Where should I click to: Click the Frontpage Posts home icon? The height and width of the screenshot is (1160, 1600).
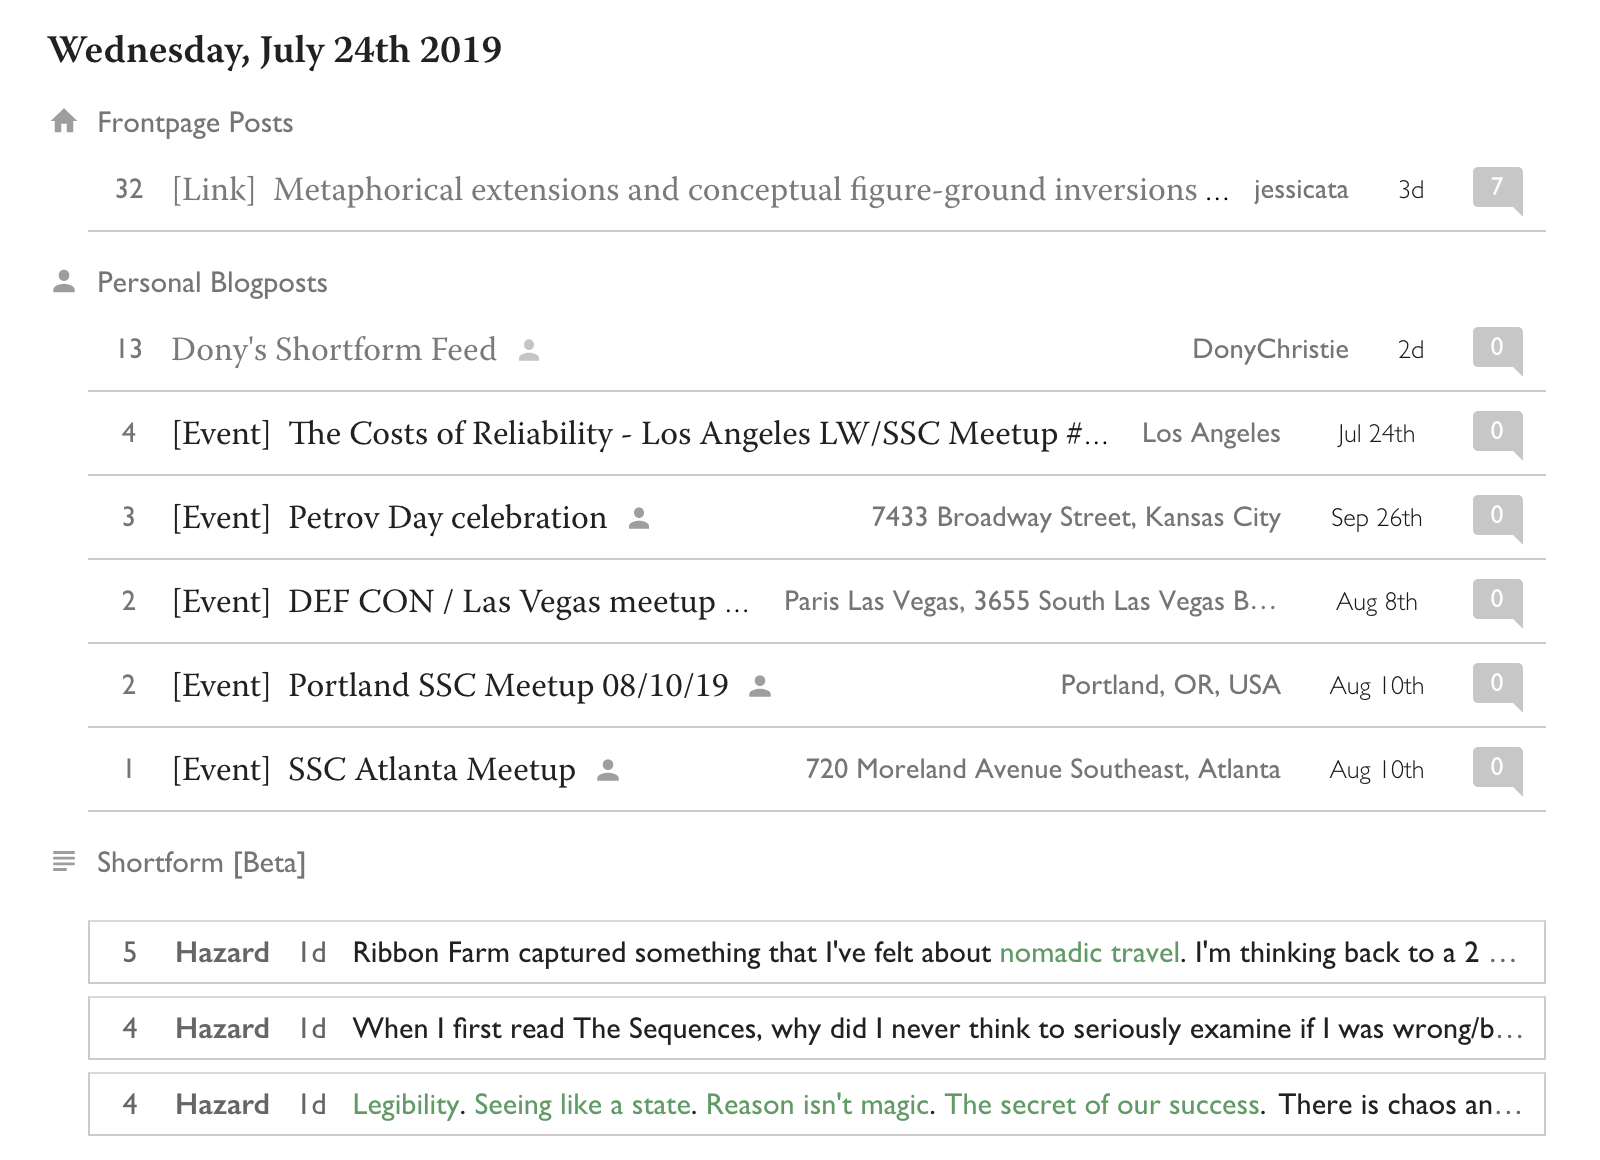point(65,122)
